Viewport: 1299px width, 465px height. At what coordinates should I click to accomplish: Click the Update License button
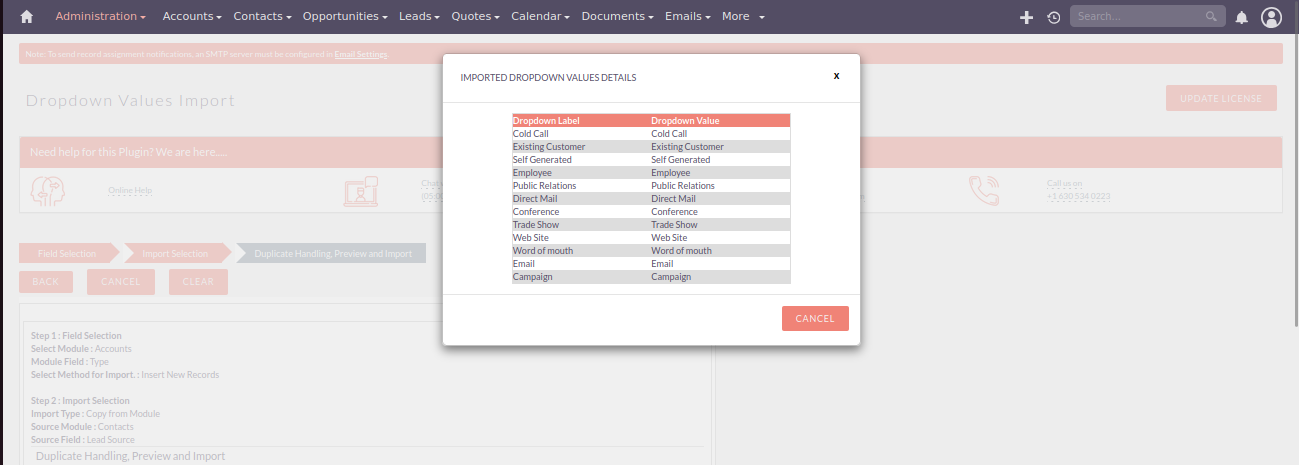click(1220, 98)
